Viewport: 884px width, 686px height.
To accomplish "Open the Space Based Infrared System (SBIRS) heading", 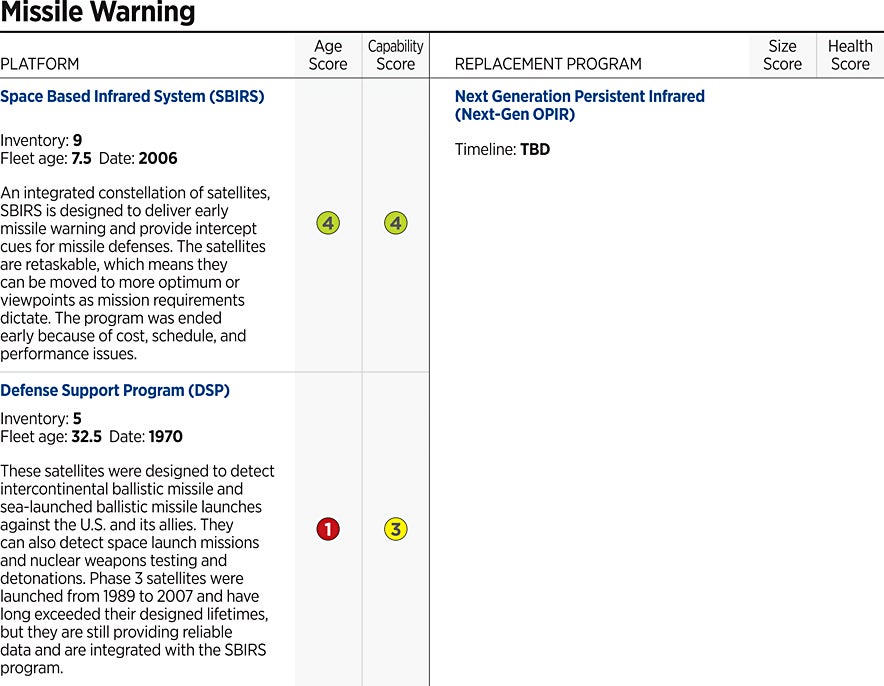I will 132,97.
